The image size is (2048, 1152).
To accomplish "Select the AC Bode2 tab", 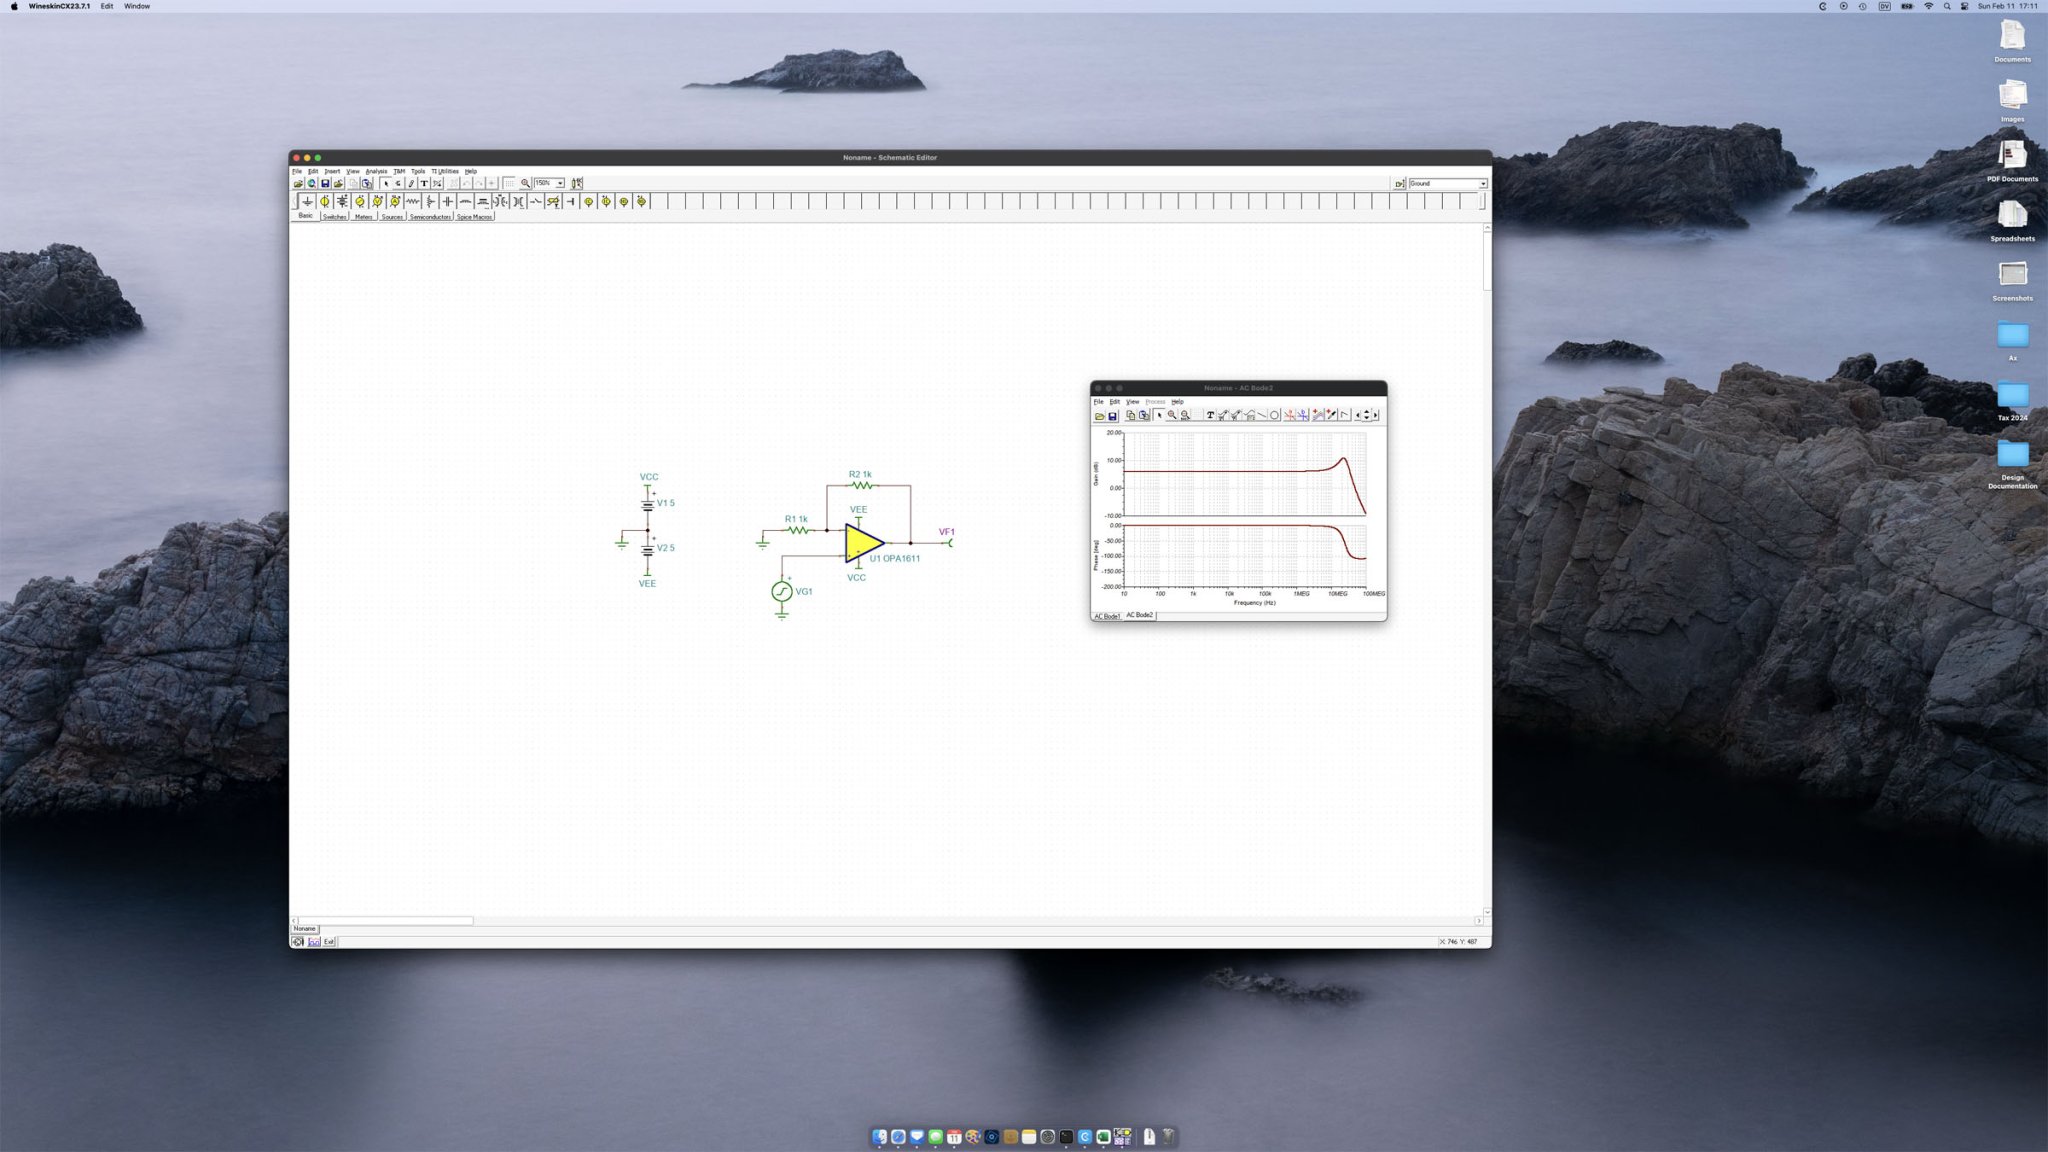I will pyautogui.click(x=1140, y=615).
